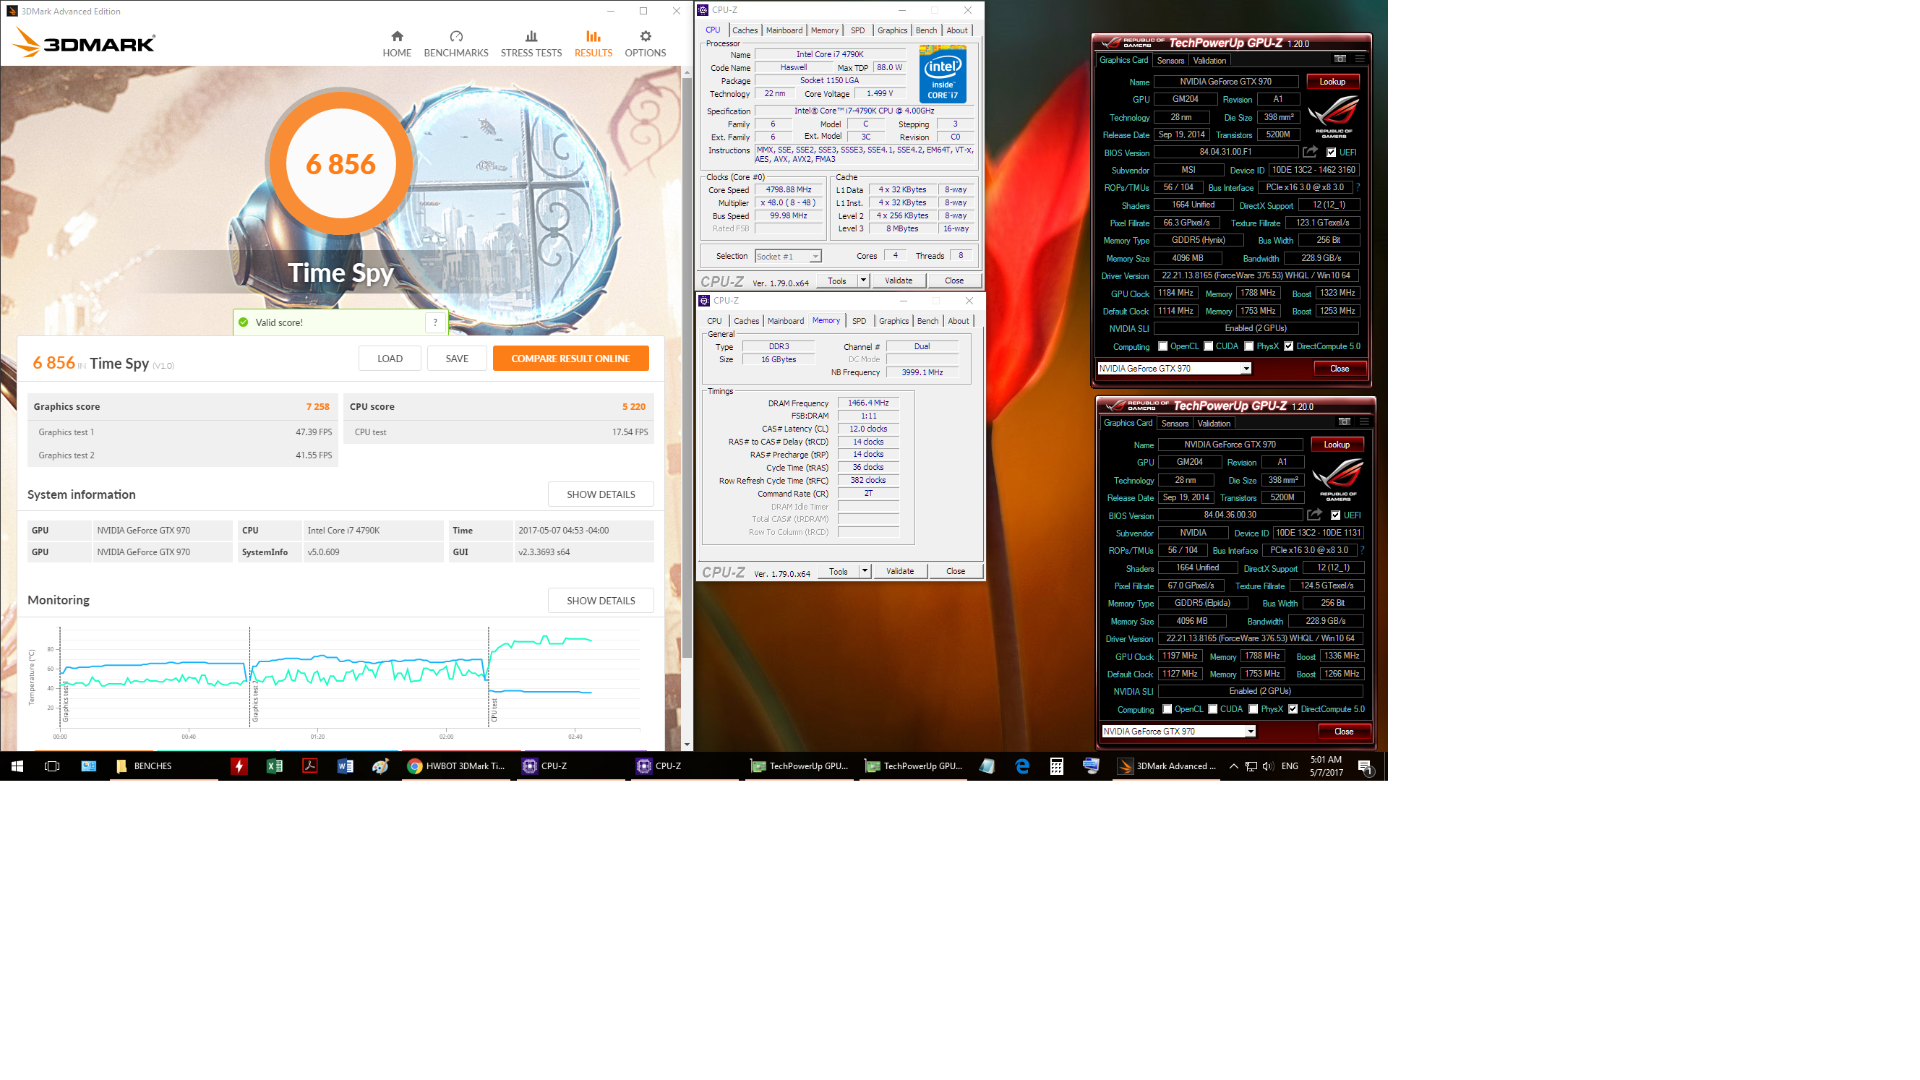Viewport: 1920px width, 1080px height.
Task: Open Adobe Acrobat from the taskbar
Action: coord(310,766)
